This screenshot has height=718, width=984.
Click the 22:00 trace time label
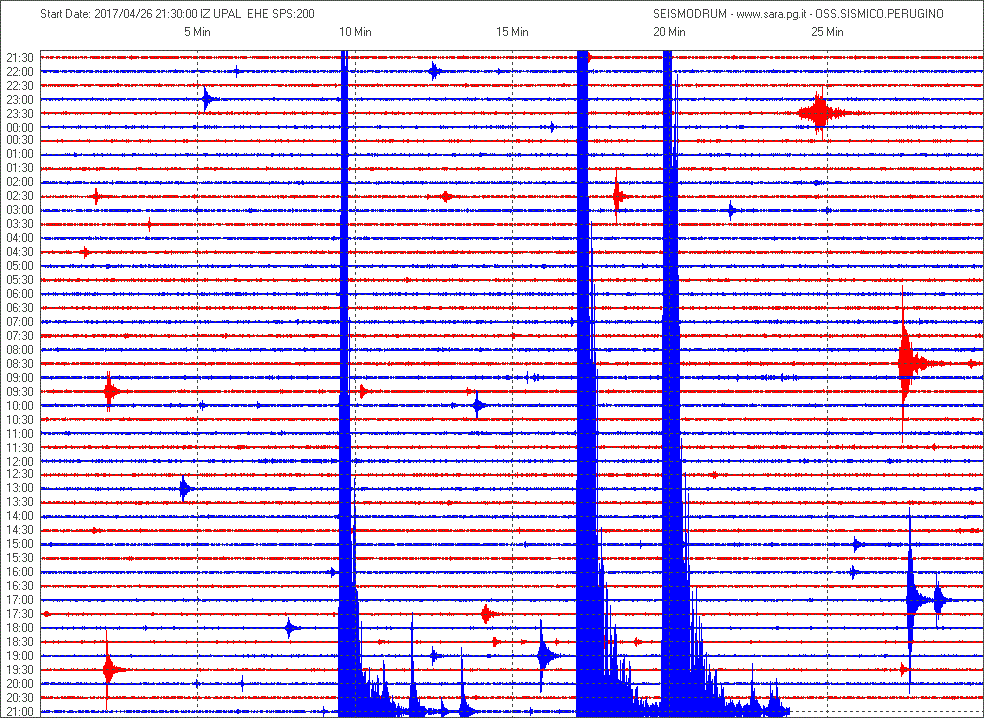click(x=19, y=72)
